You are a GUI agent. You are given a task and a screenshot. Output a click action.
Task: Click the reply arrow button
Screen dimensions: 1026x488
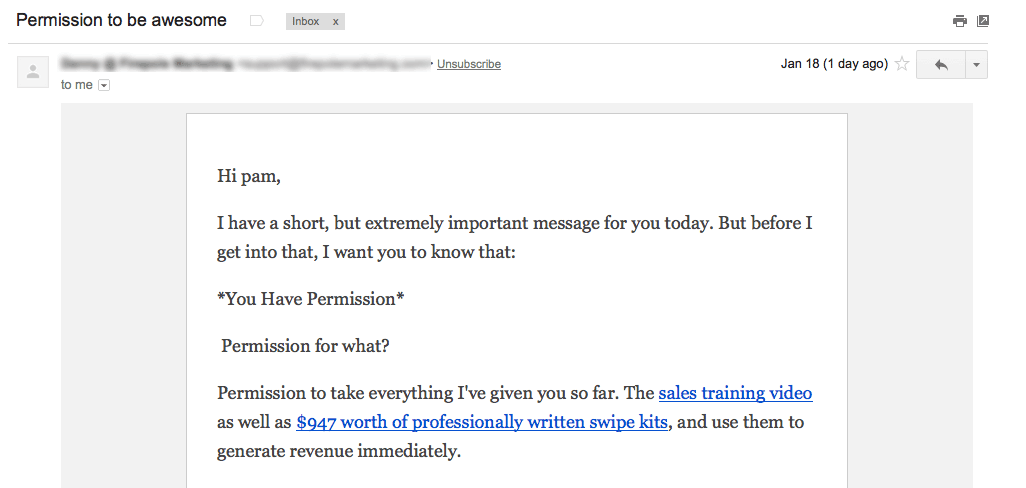941,65
